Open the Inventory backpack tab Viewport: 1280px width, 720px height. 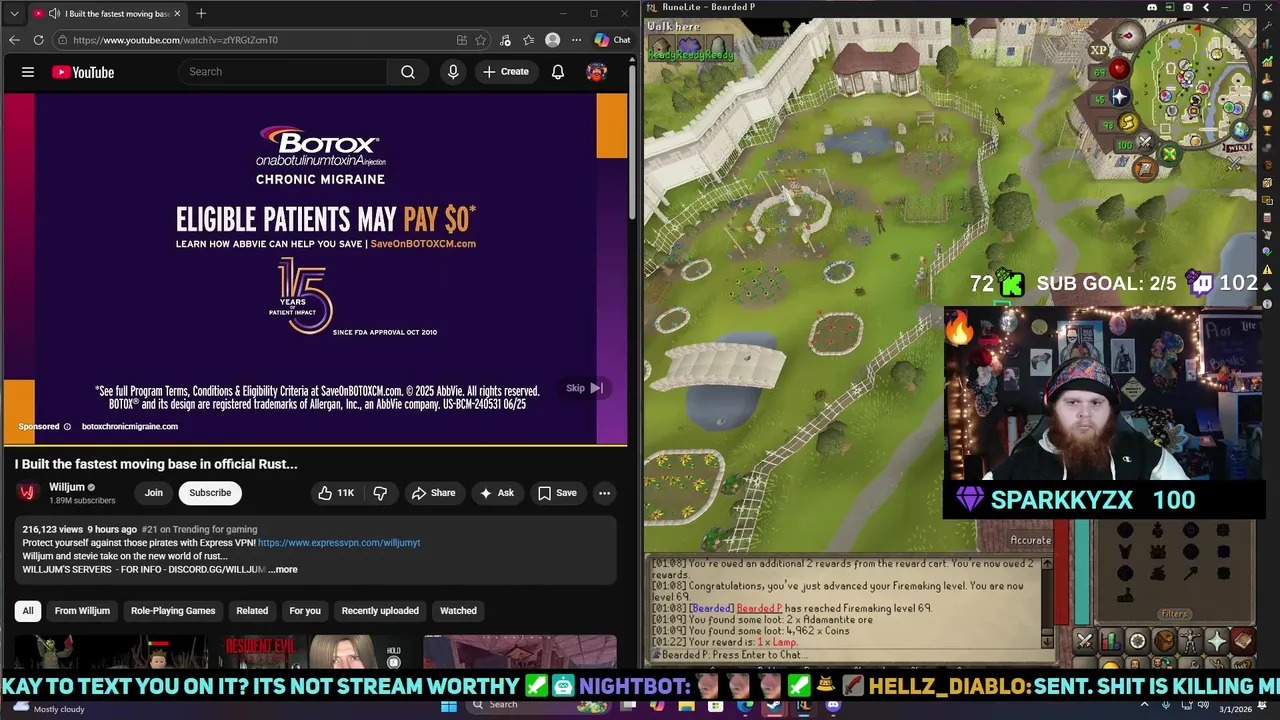point(1164,641)
